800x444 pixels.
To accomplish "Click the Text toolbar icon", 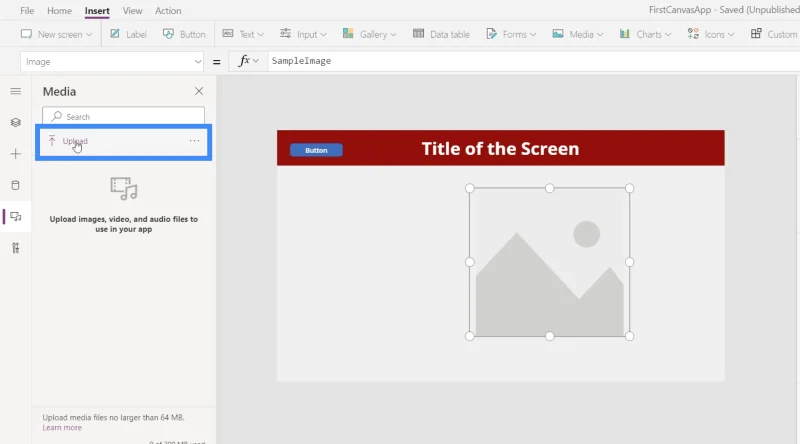I will 228,34.
